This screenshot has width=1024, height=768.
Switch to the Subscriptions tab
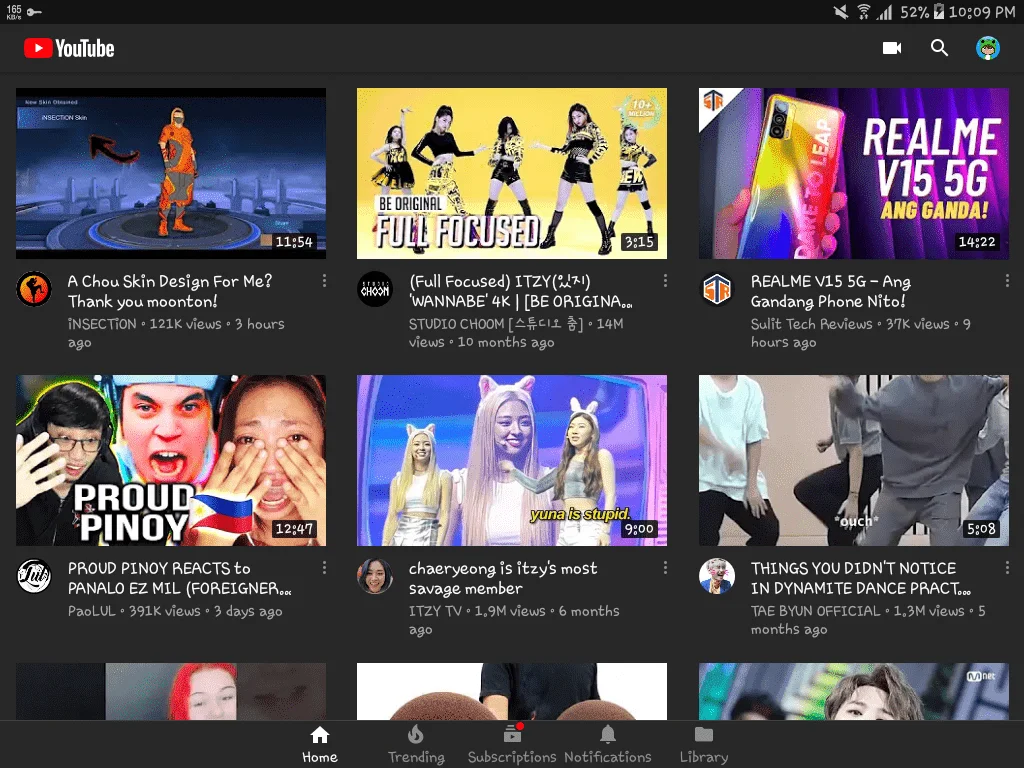pos(512,744)
